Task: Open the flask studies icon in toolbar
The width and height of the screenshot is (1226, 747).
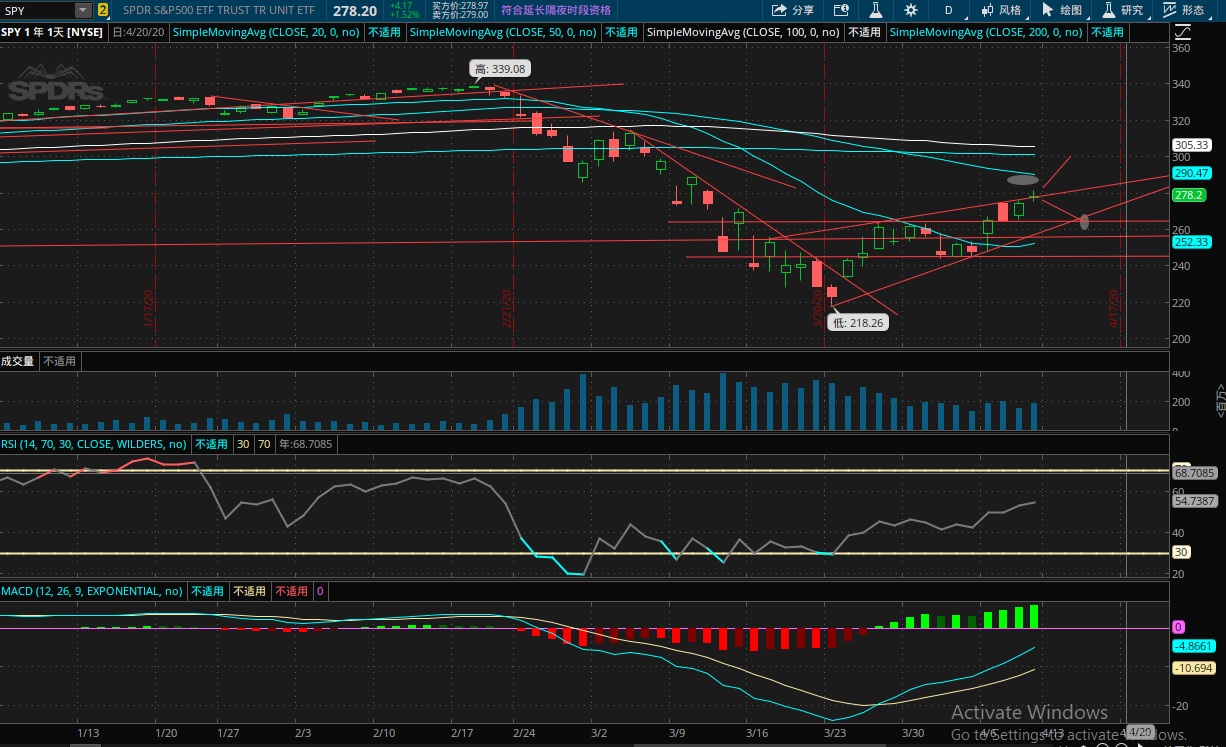Action: tap(875, 10)
